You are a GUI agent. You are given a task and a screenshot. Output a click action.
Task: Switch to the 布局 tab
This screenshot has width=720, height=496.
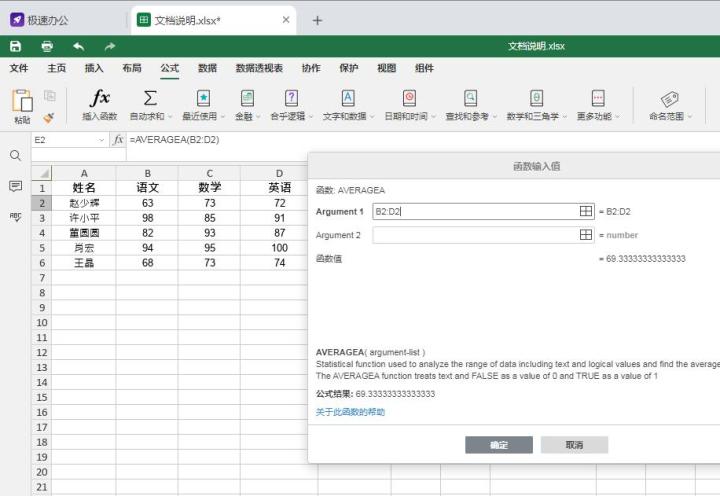click(132, 68)
